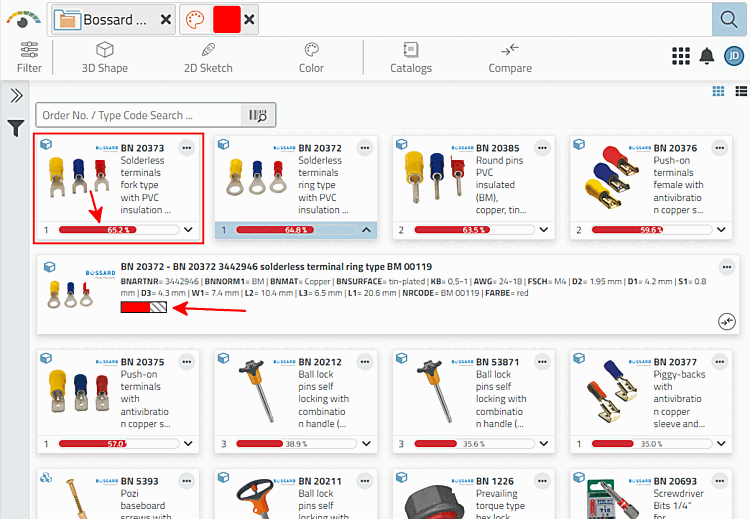Screen dimensions: 750x519
Task: Click the 38.9 % match bar
Action: [296, 444]
